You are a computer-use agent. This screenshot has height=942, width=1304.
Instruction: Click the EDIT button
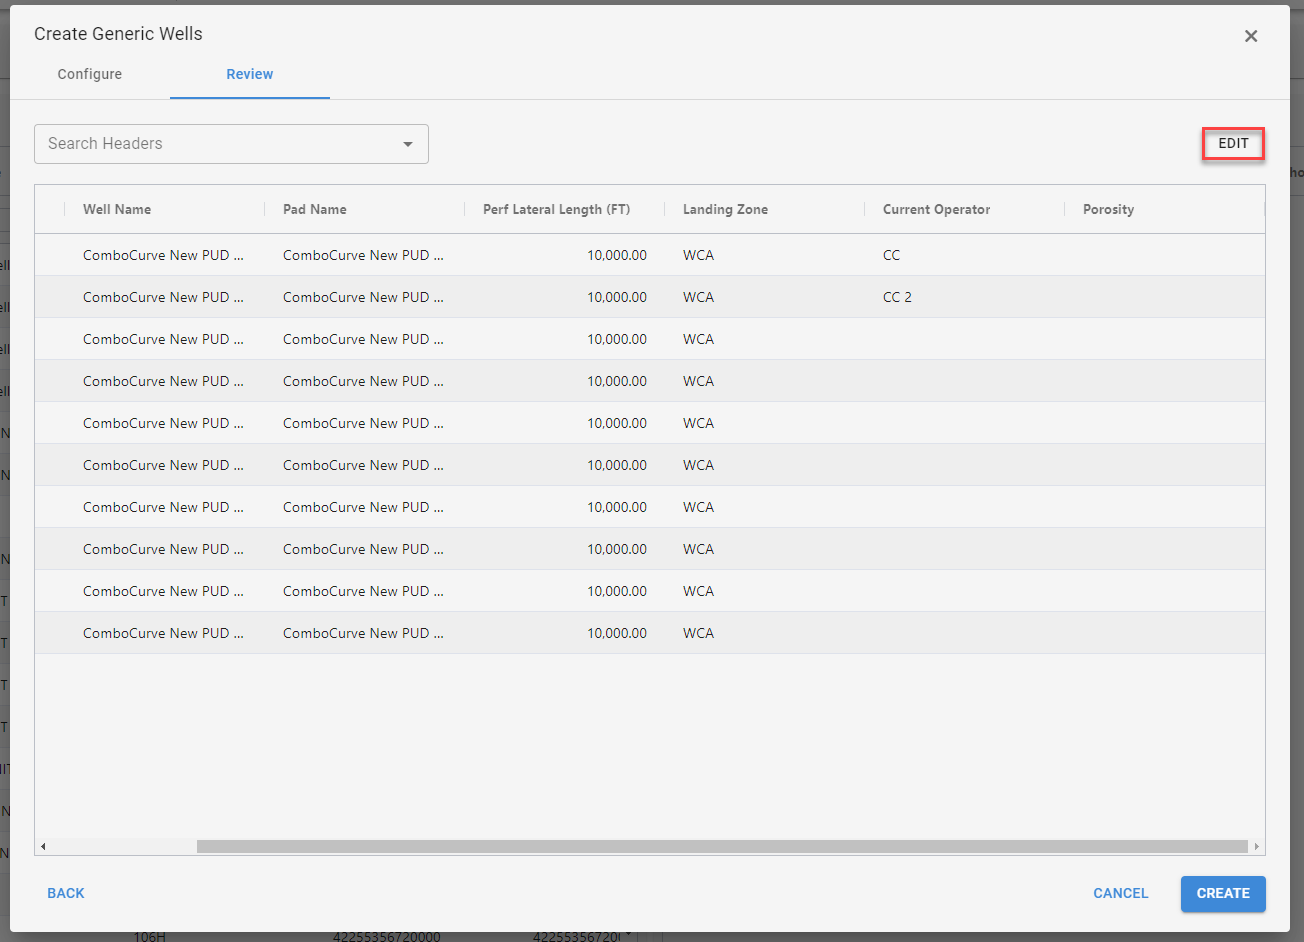point(1233,143)
